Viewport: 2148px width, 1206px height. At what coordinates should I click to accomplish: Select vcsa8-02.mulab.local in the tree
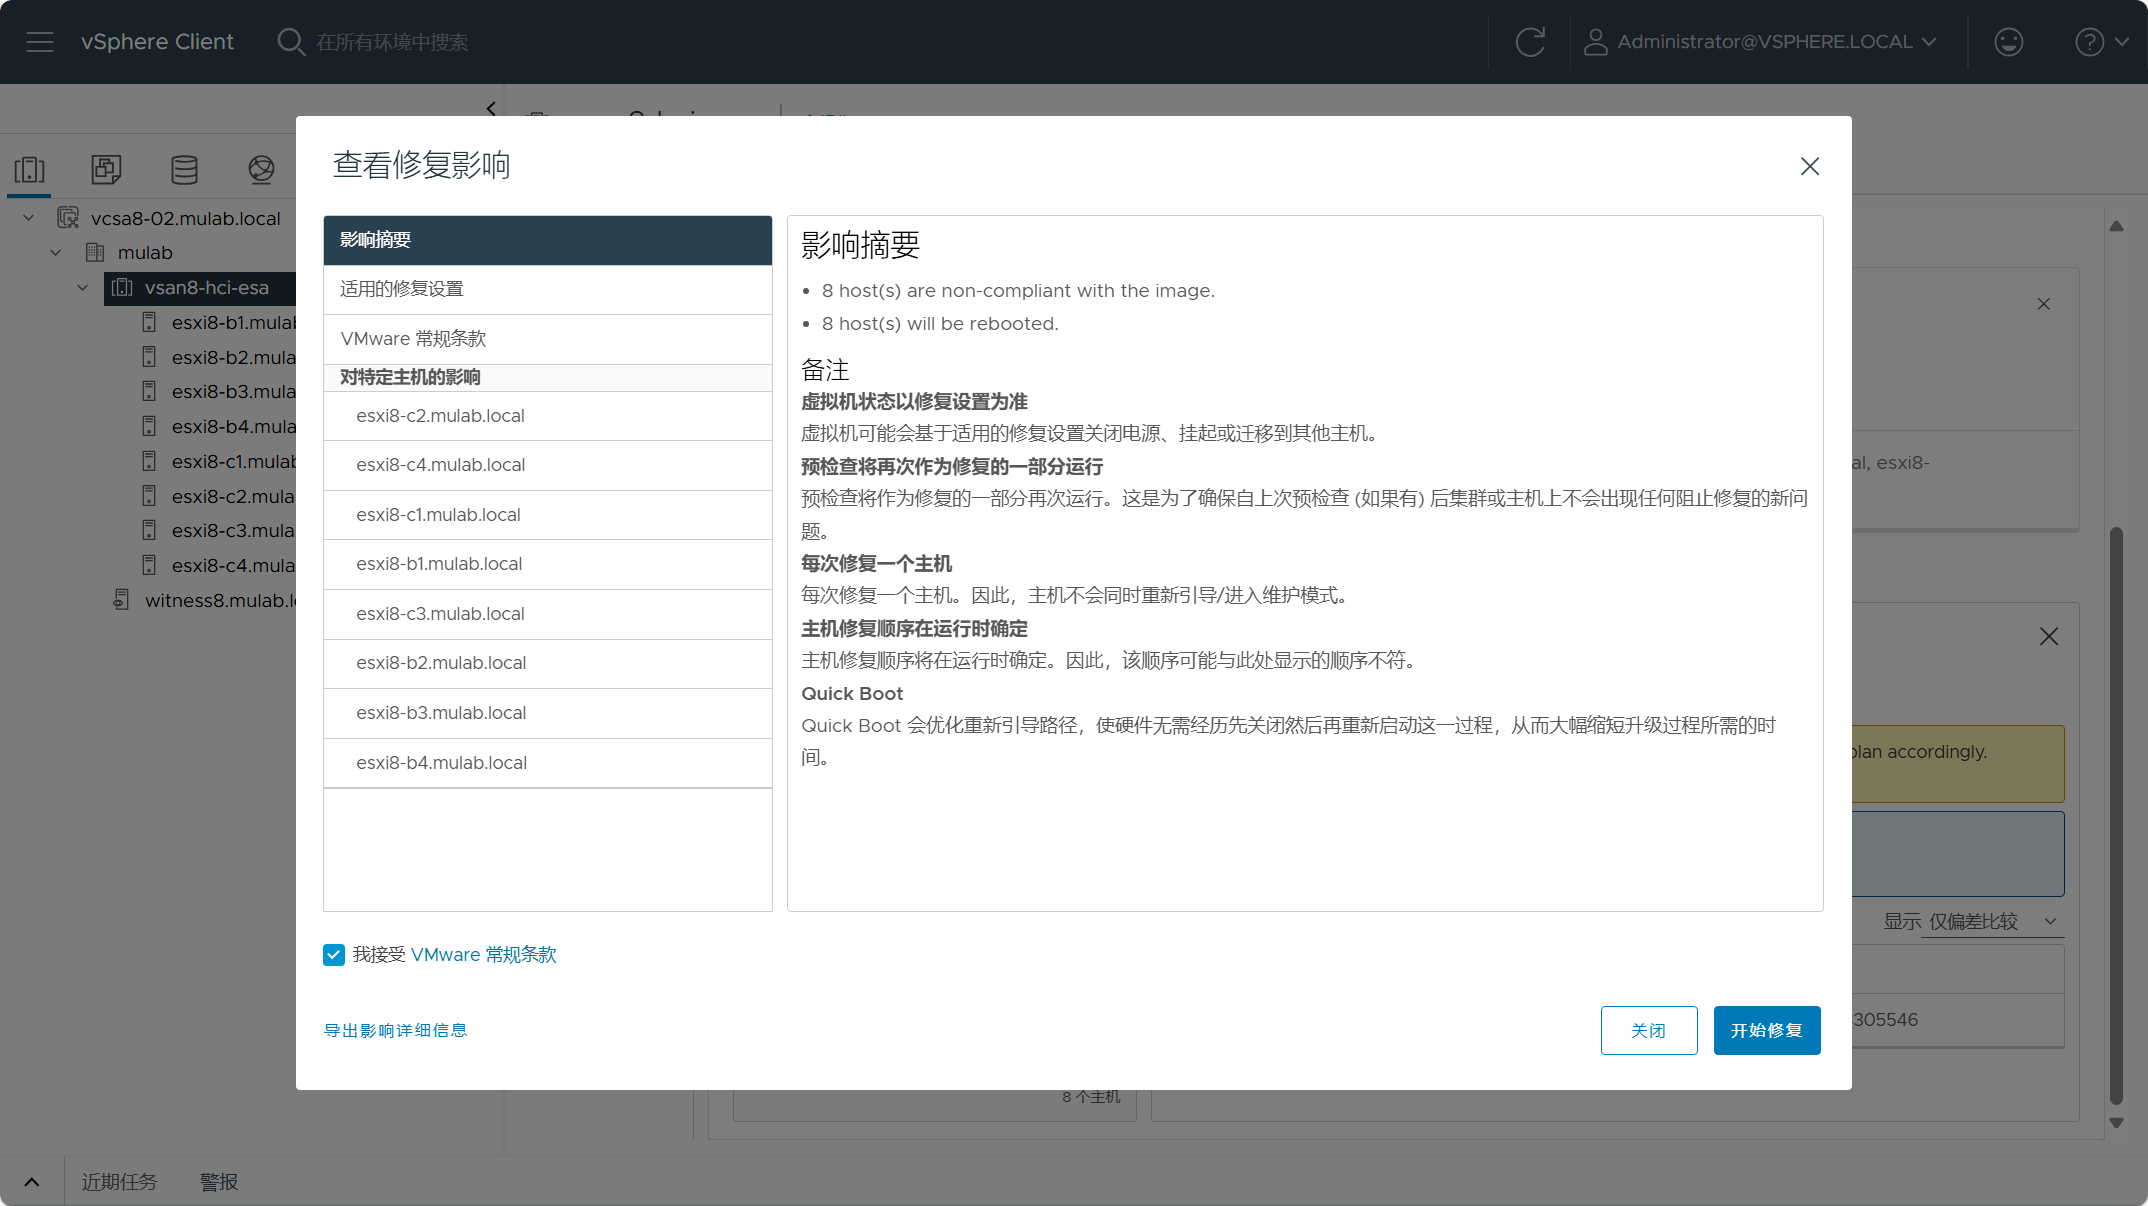(x=186, y=218)
